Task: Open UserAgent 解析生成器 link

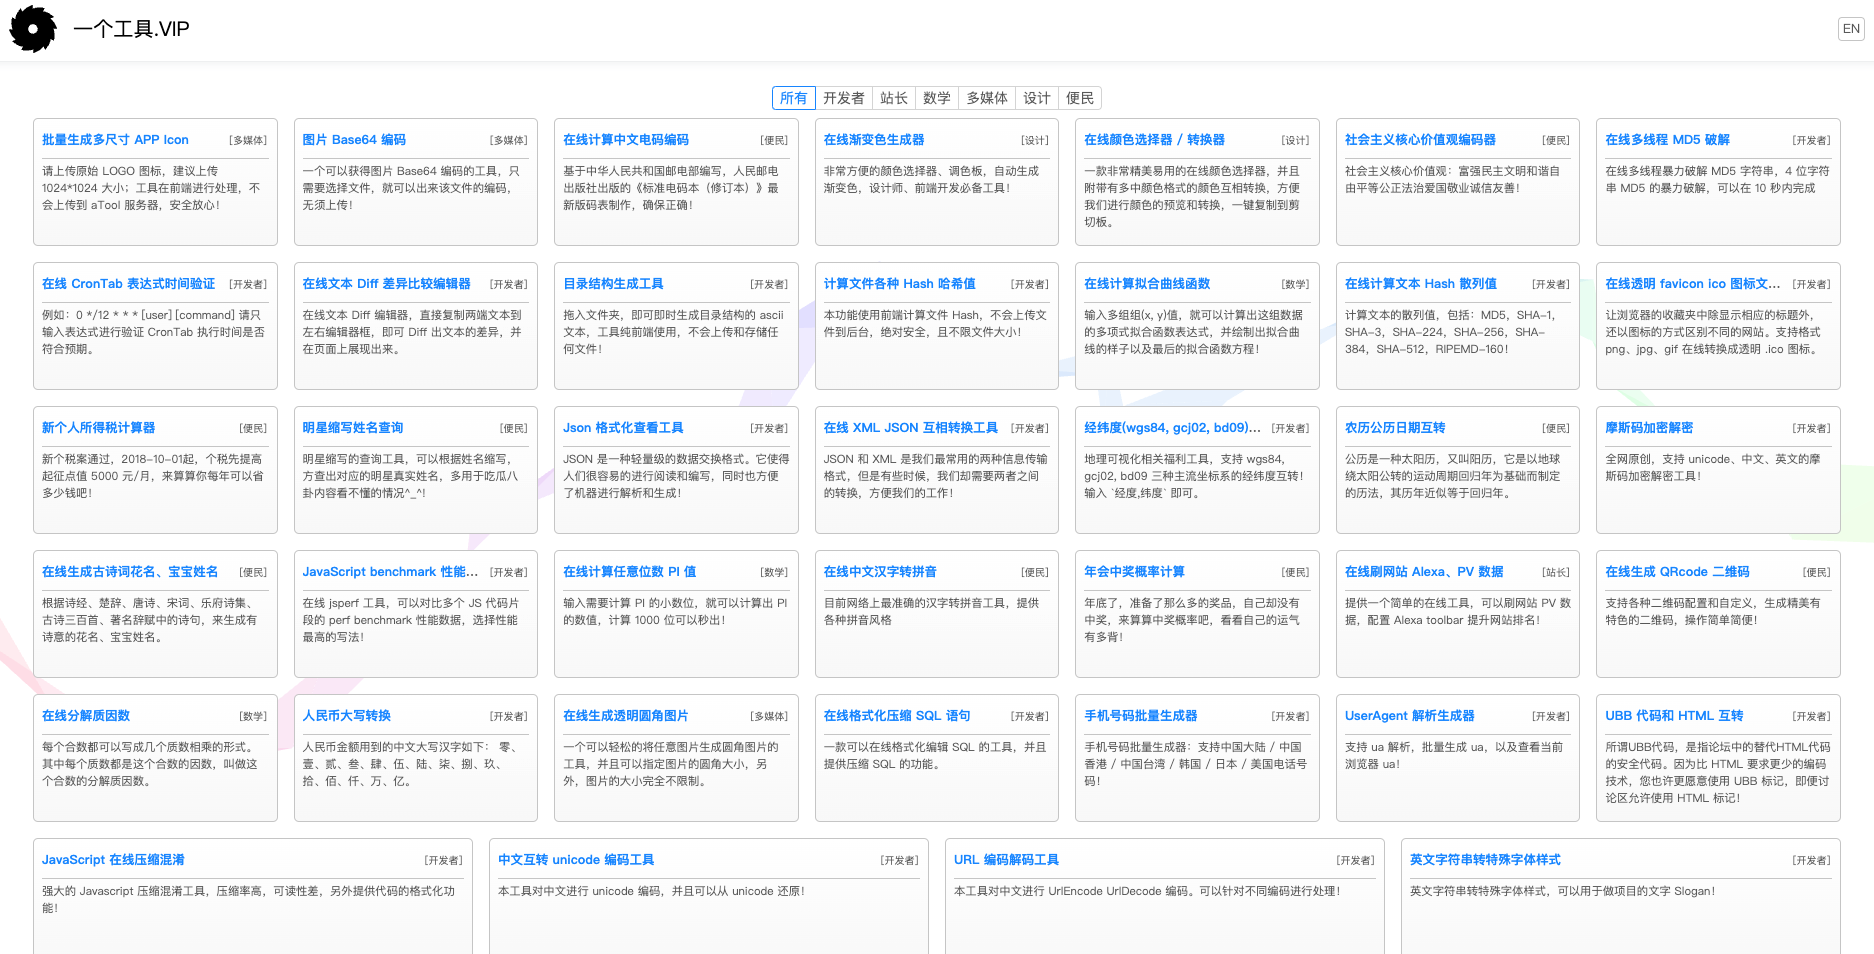Action: click(x=1409, y=716)
